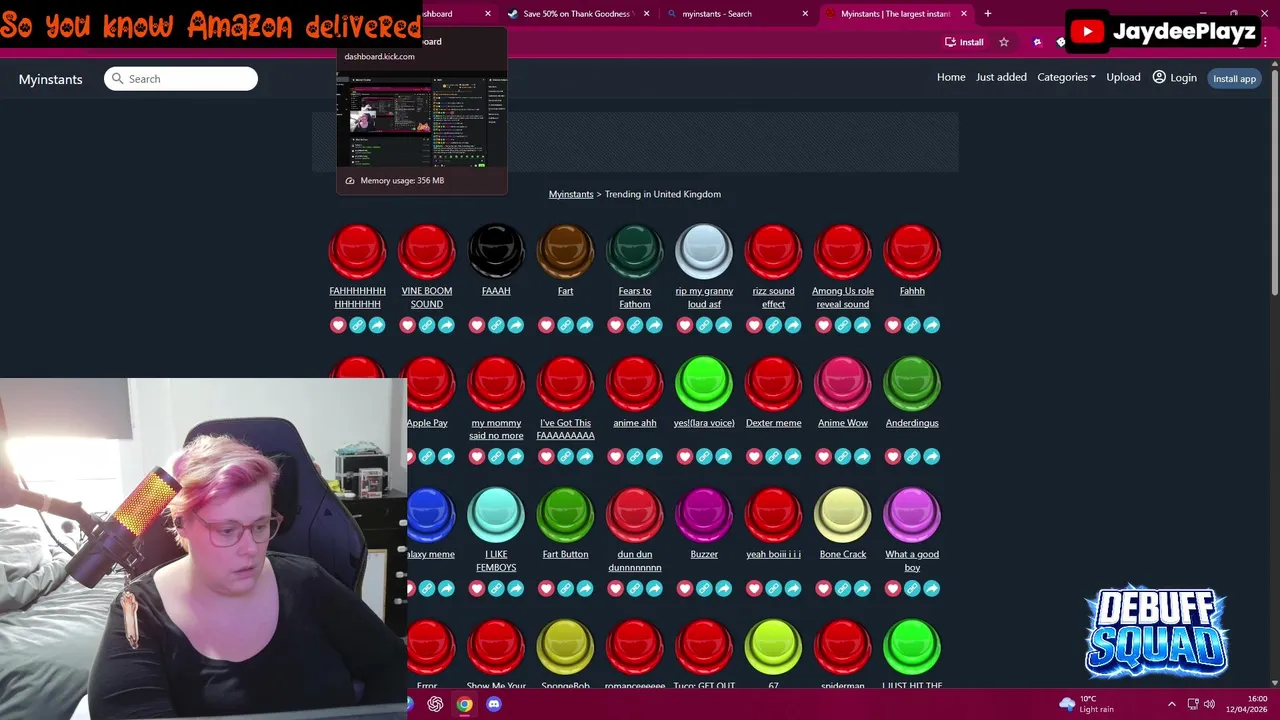Screen dimensions: 1280x720
Task: Click the browser install app button
Action: tap(964, 42)
